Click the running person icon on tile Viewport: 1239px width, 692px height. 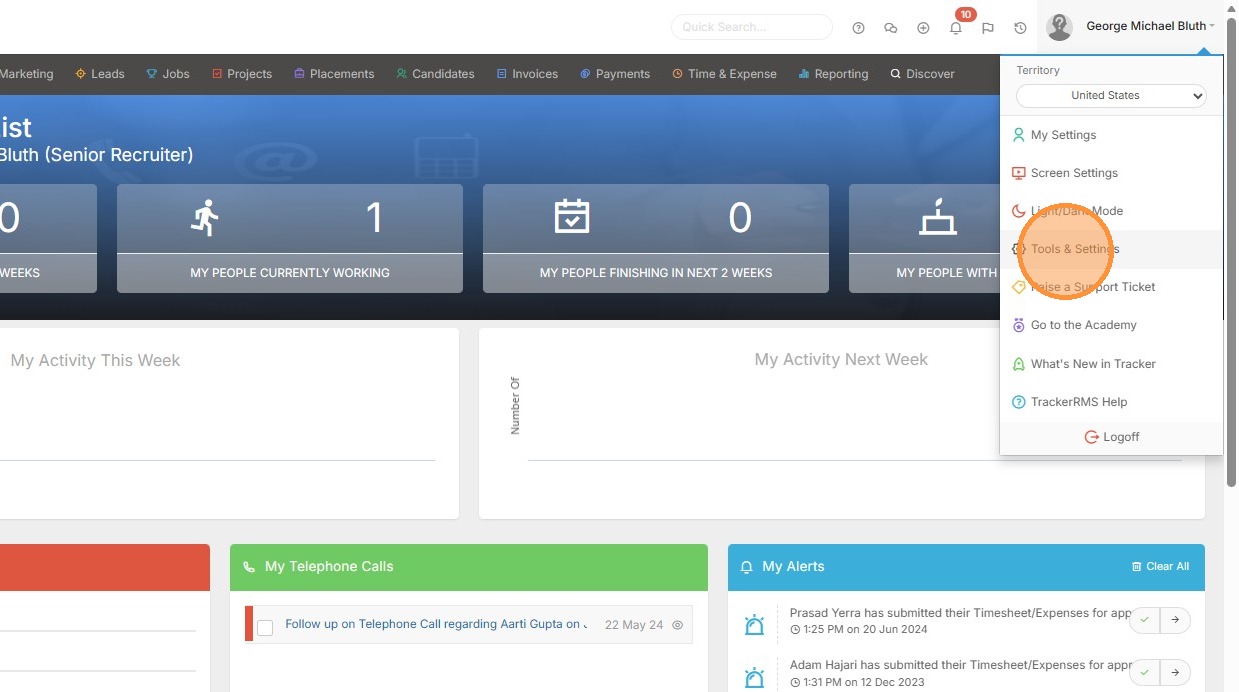coord(205,217)
